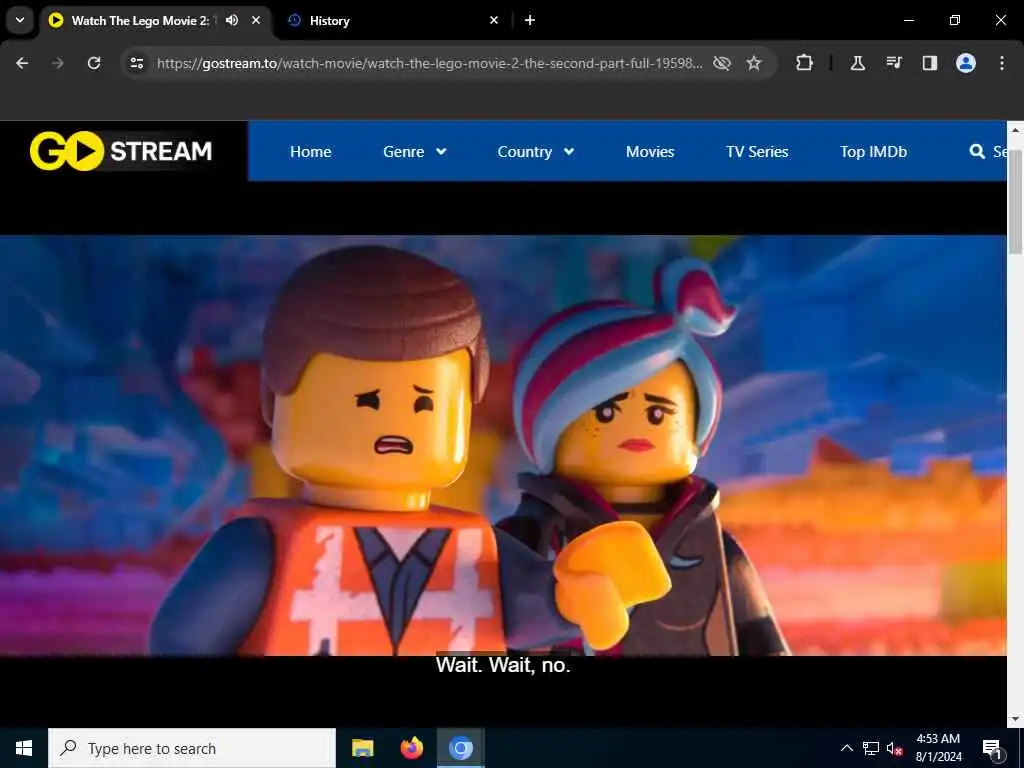Open Chrome three-dot menu
The height and width of the screenshot is (768, 1024).
(1002, 63)
